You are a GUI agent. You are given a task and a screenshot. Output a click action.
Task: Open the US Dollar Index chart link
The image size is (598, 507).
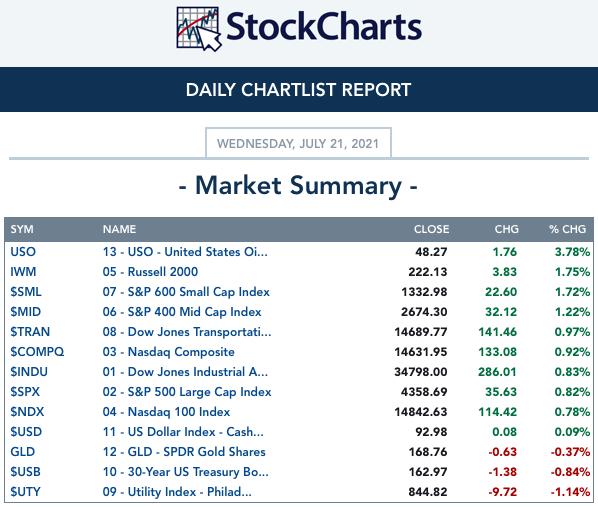coord(183,432)
